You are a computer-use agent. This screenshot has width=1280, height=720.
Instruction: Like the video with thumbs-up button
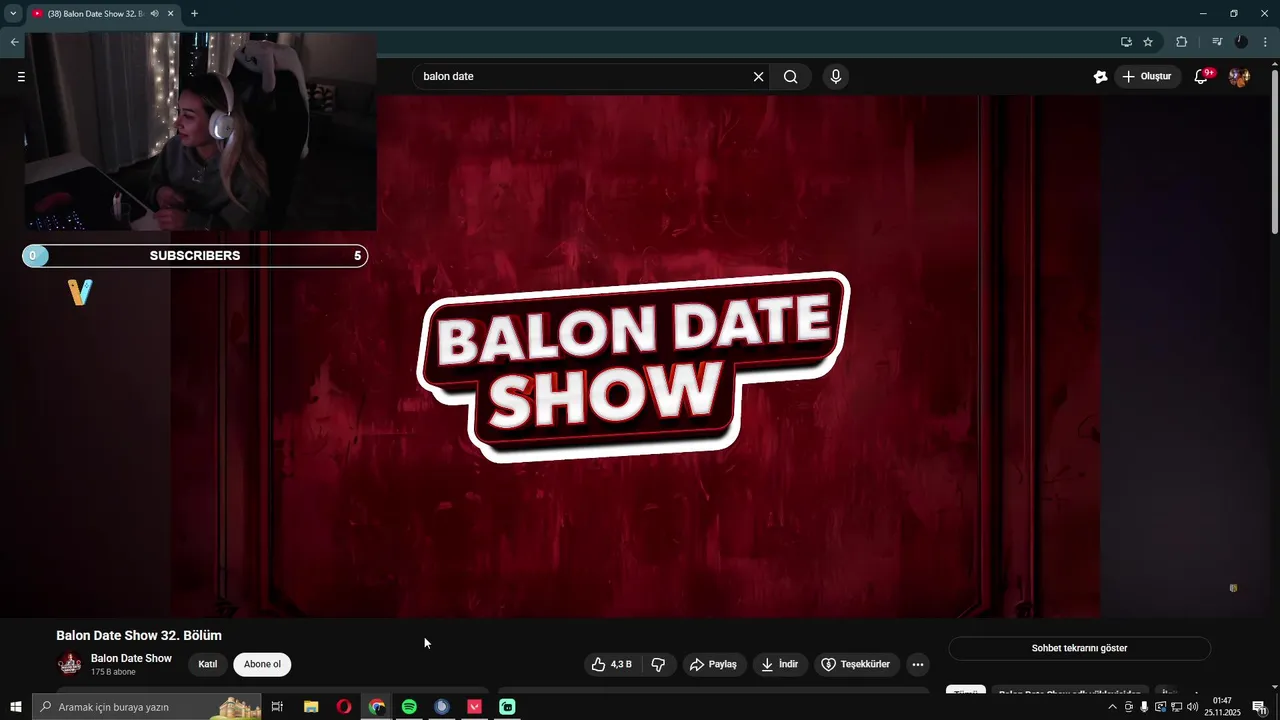click(611, 664)
